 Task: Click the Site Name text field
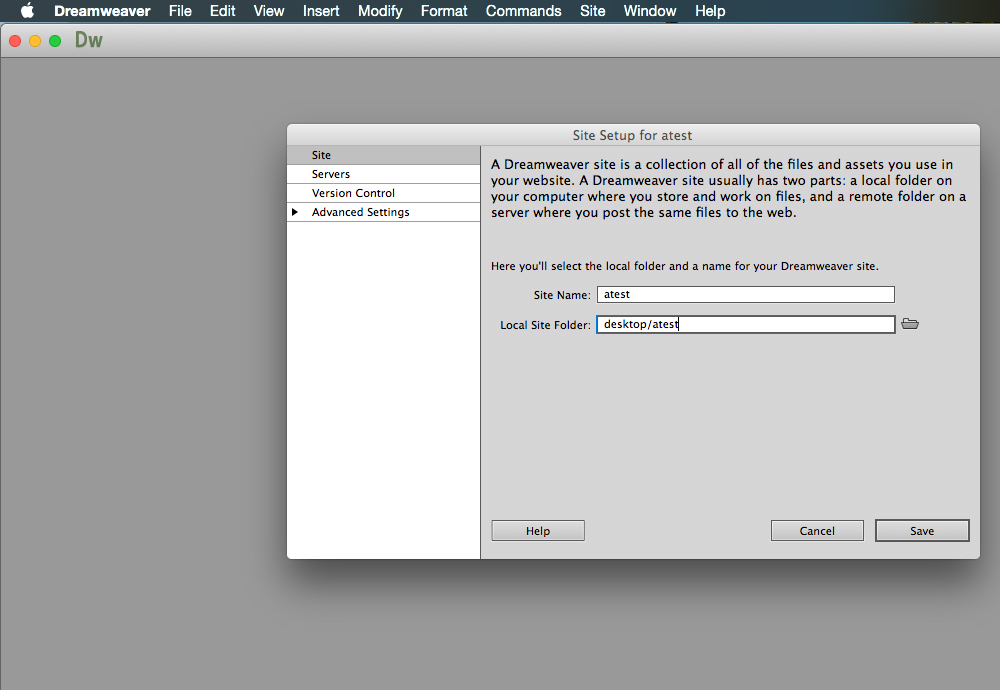[745, 295]
